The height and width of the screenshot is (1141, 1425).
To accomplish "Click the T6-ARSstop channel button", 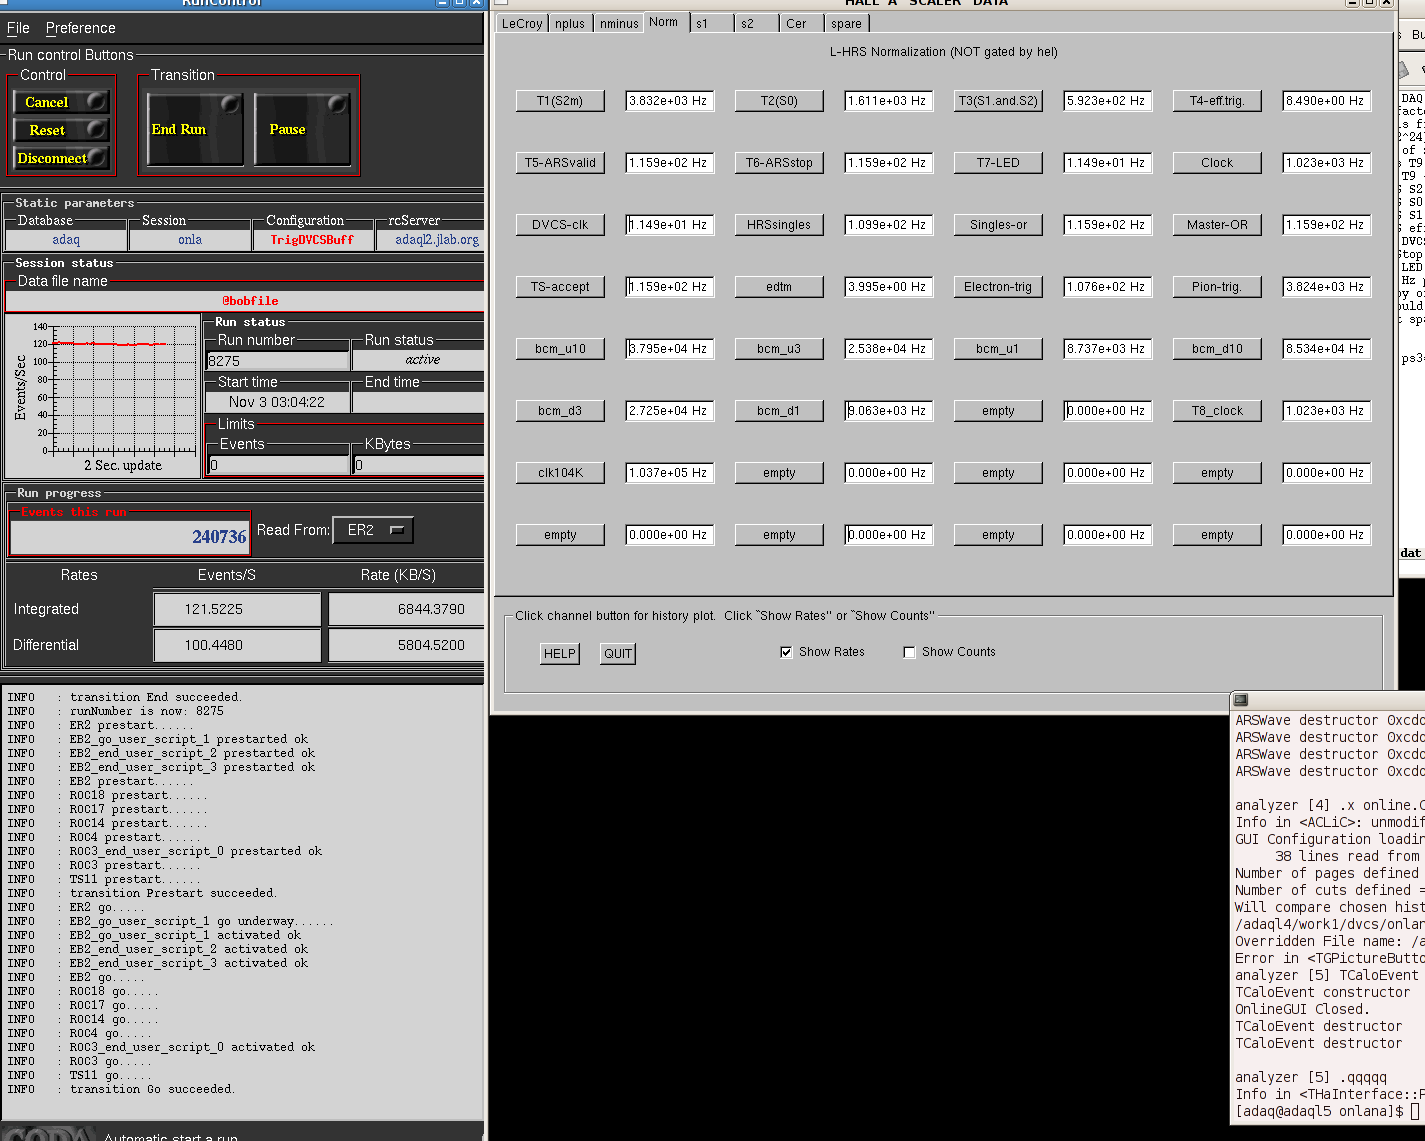I will [x=779, y=163].
